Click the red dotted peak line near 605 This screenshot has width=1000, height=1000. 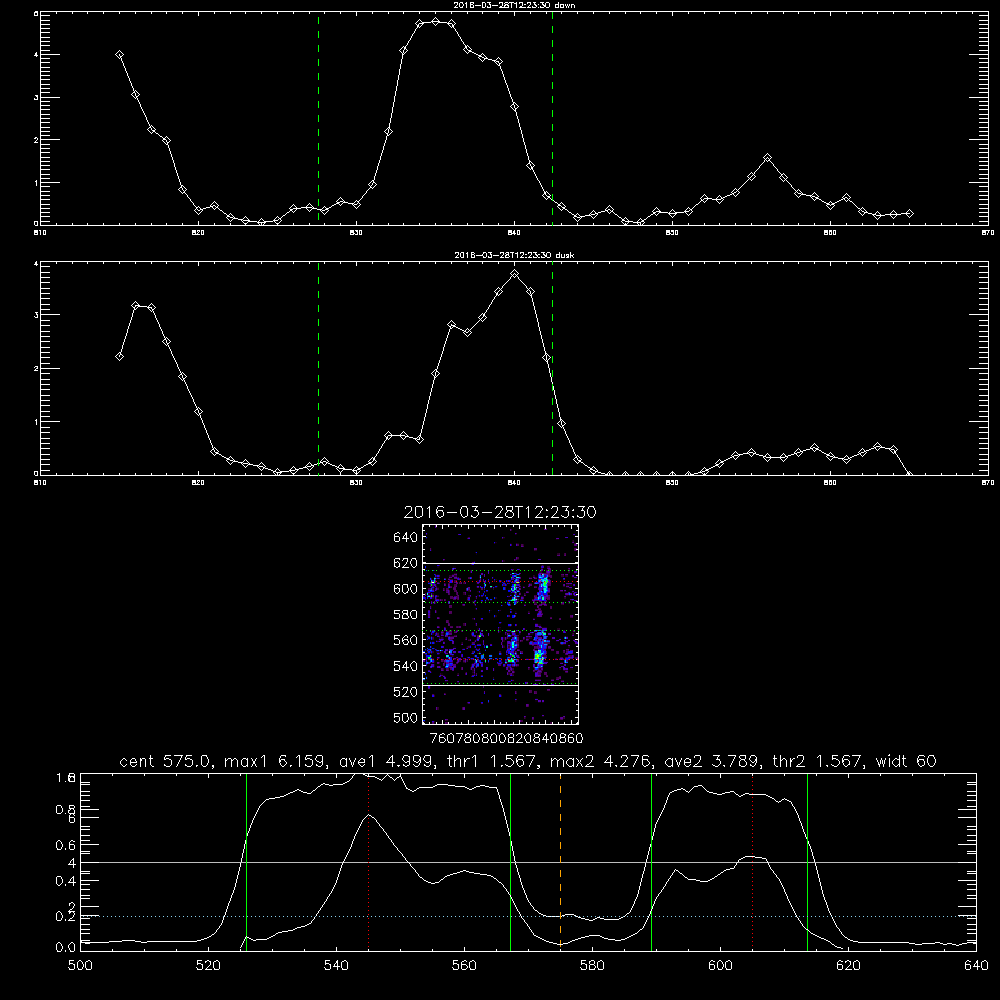coord(753,862)
